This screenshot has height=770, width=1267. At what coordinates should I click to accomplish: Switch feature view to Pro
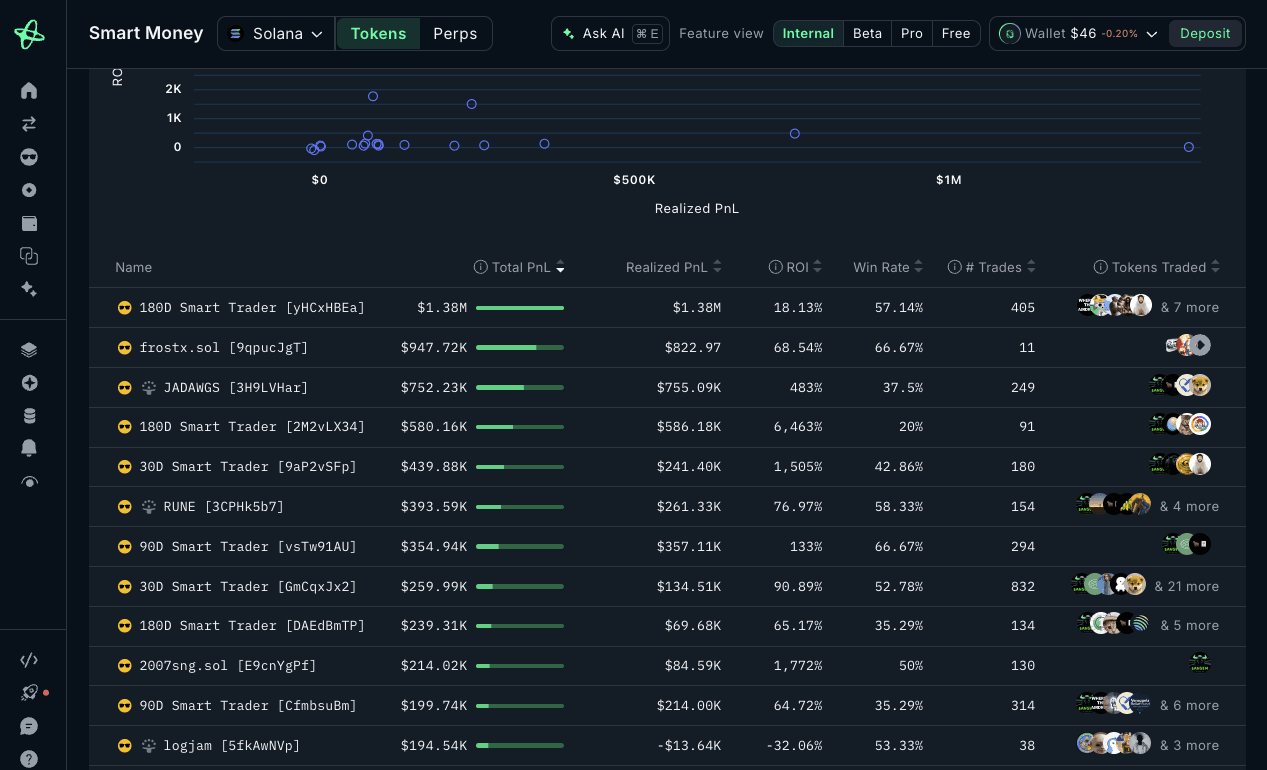(911, 34)
